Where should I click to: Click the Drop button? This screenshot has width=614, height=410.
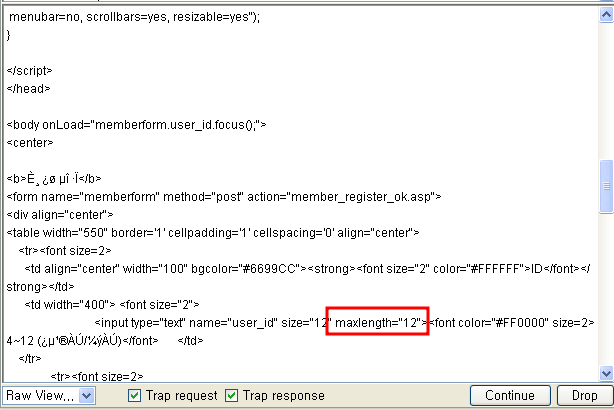[x=585, y=396]
